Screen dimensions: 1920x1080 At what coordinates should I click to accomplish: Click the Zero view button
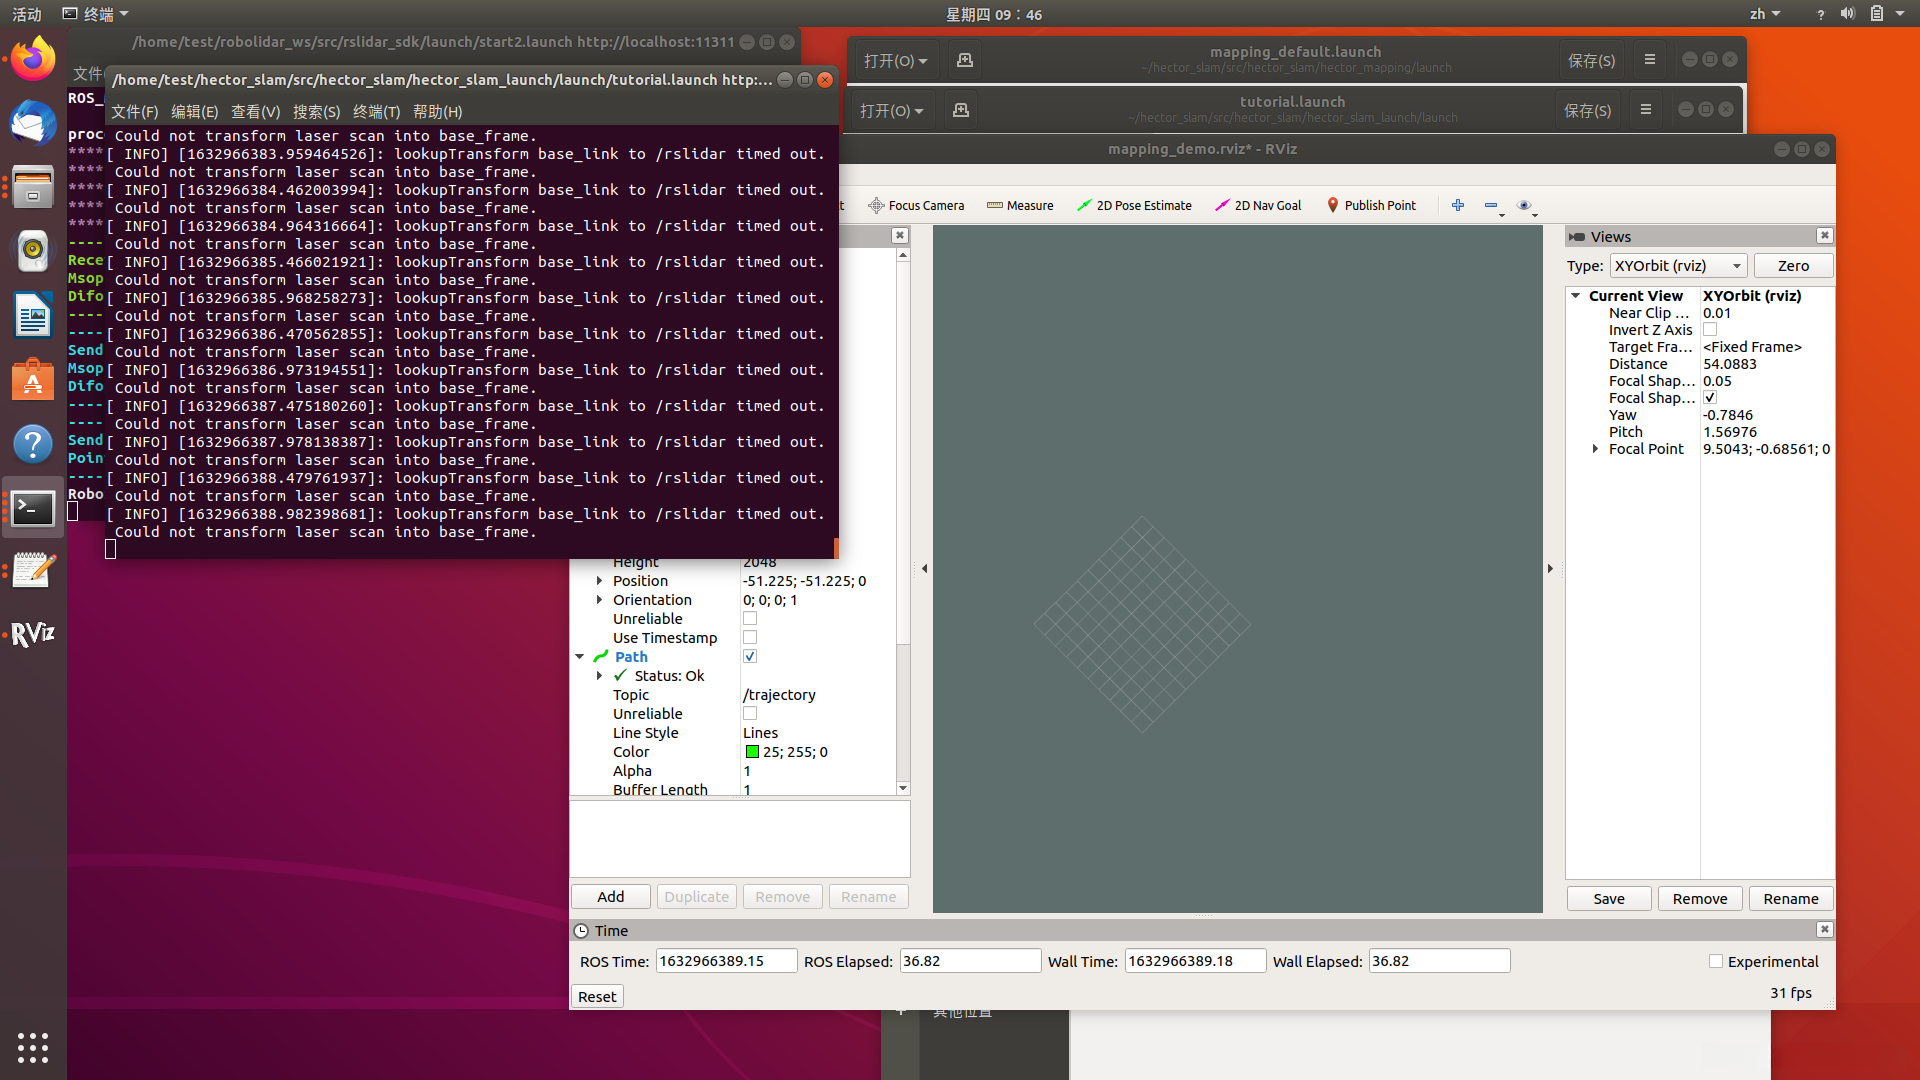tap(1793, 266)
